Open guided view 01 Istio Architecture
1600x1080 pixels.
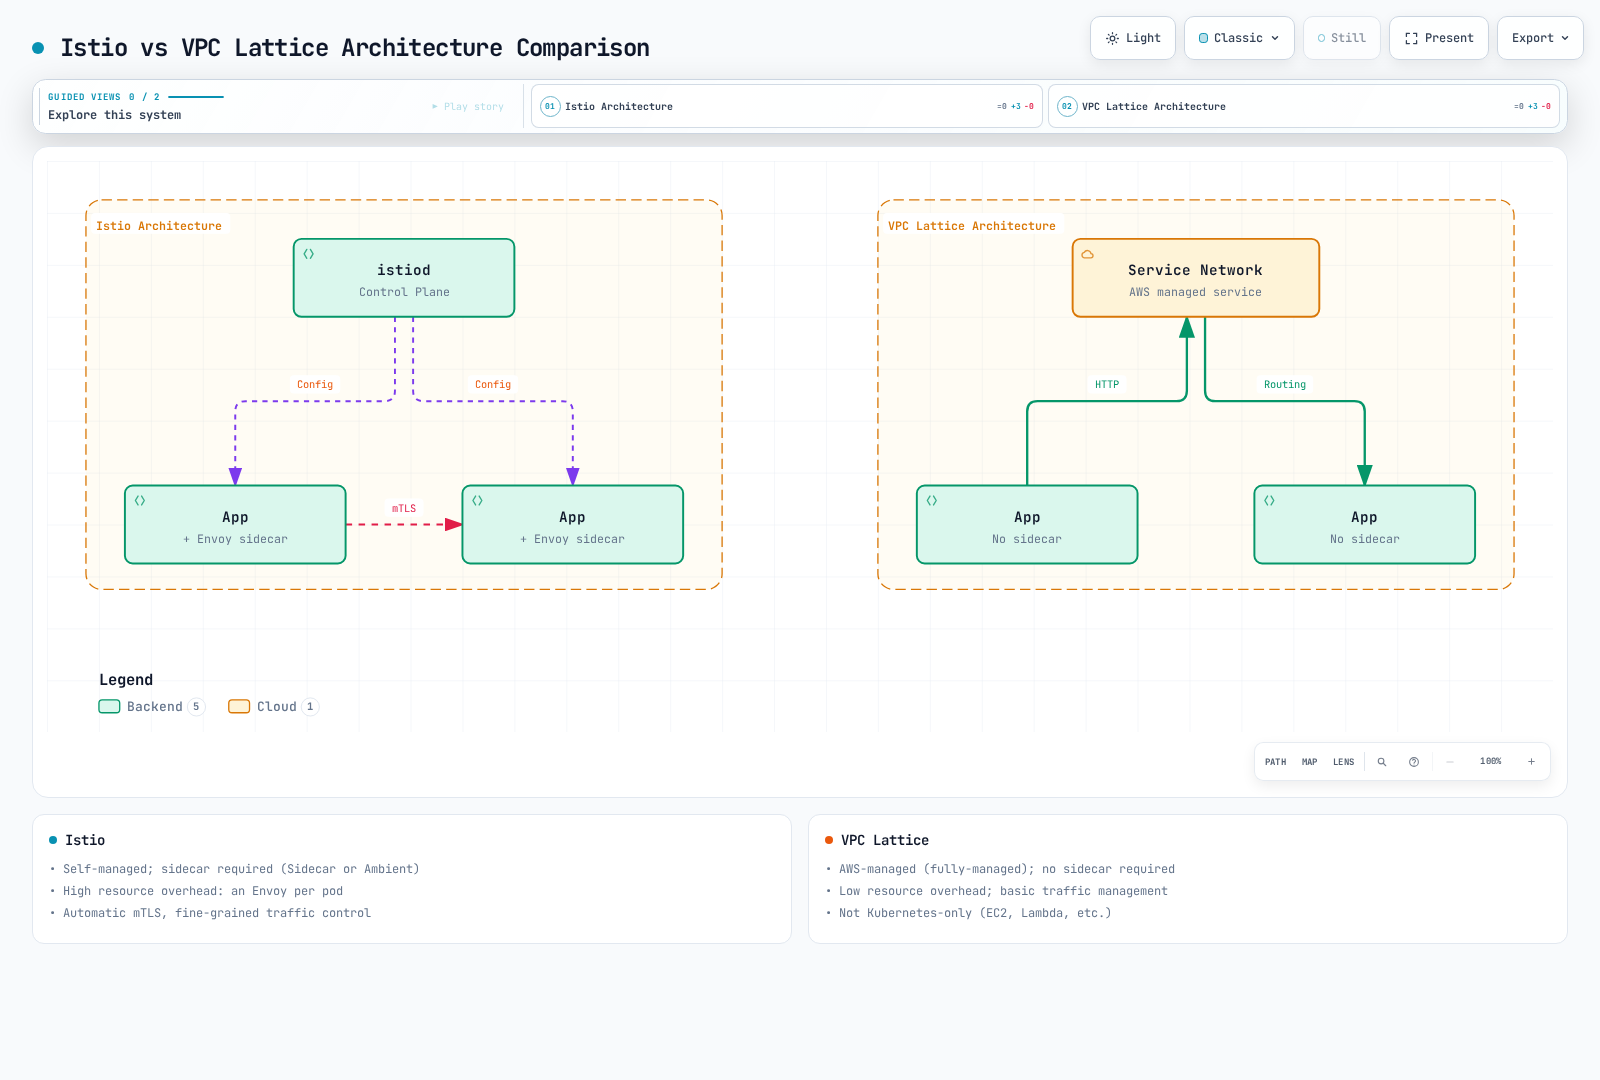click(786, 106)
